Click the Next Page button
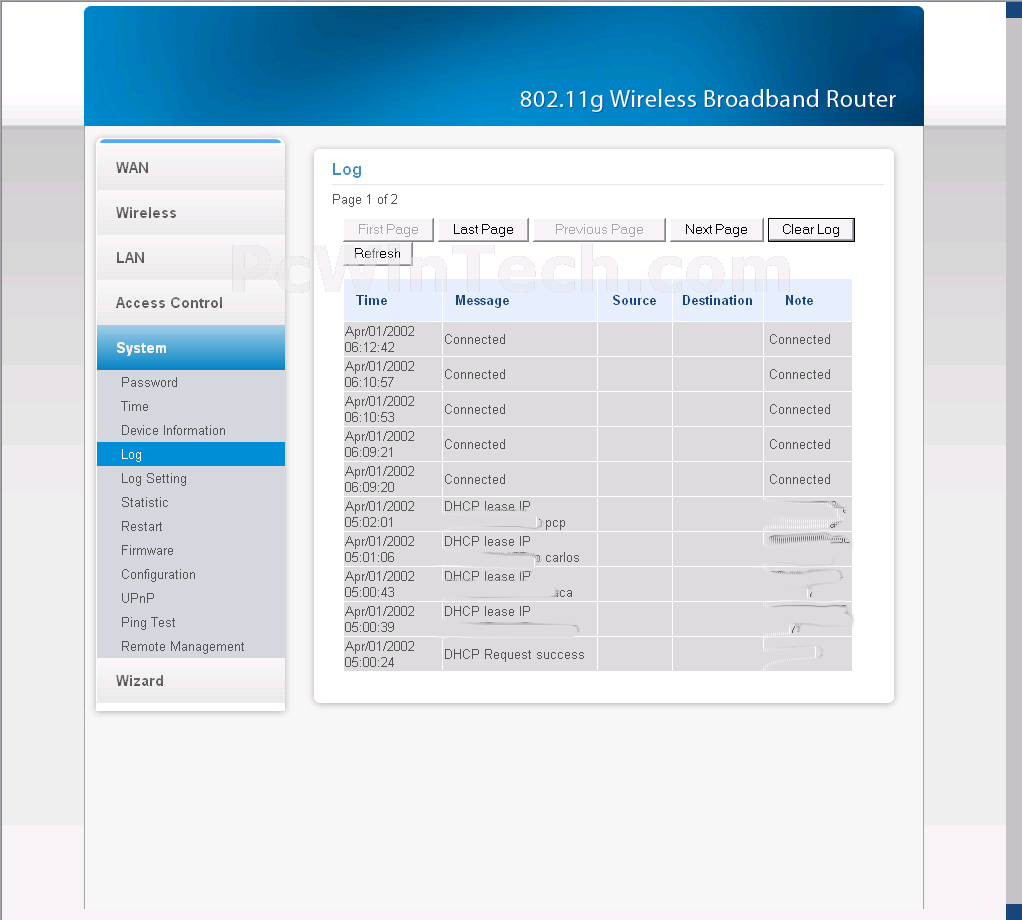1022x920 pixels. [716, 229]
